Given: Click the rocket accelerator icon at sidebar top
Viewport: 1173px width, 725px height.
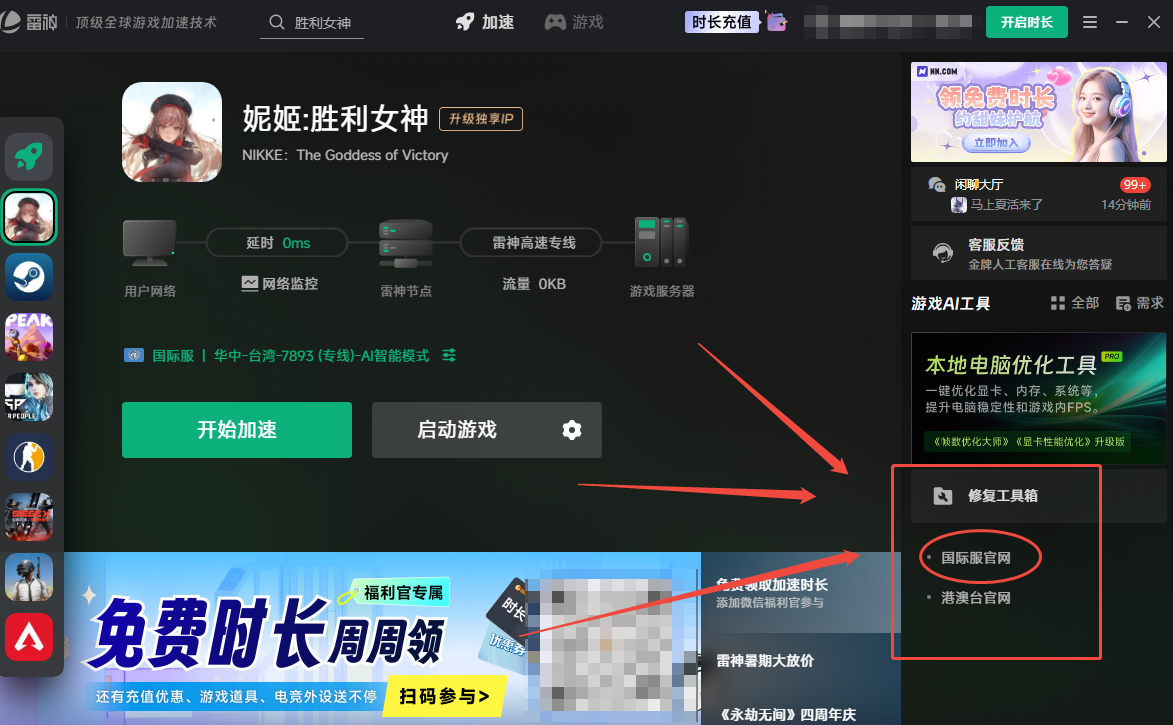Looking at the screenshot, I should pyautogui.click(x=29, y=157).
